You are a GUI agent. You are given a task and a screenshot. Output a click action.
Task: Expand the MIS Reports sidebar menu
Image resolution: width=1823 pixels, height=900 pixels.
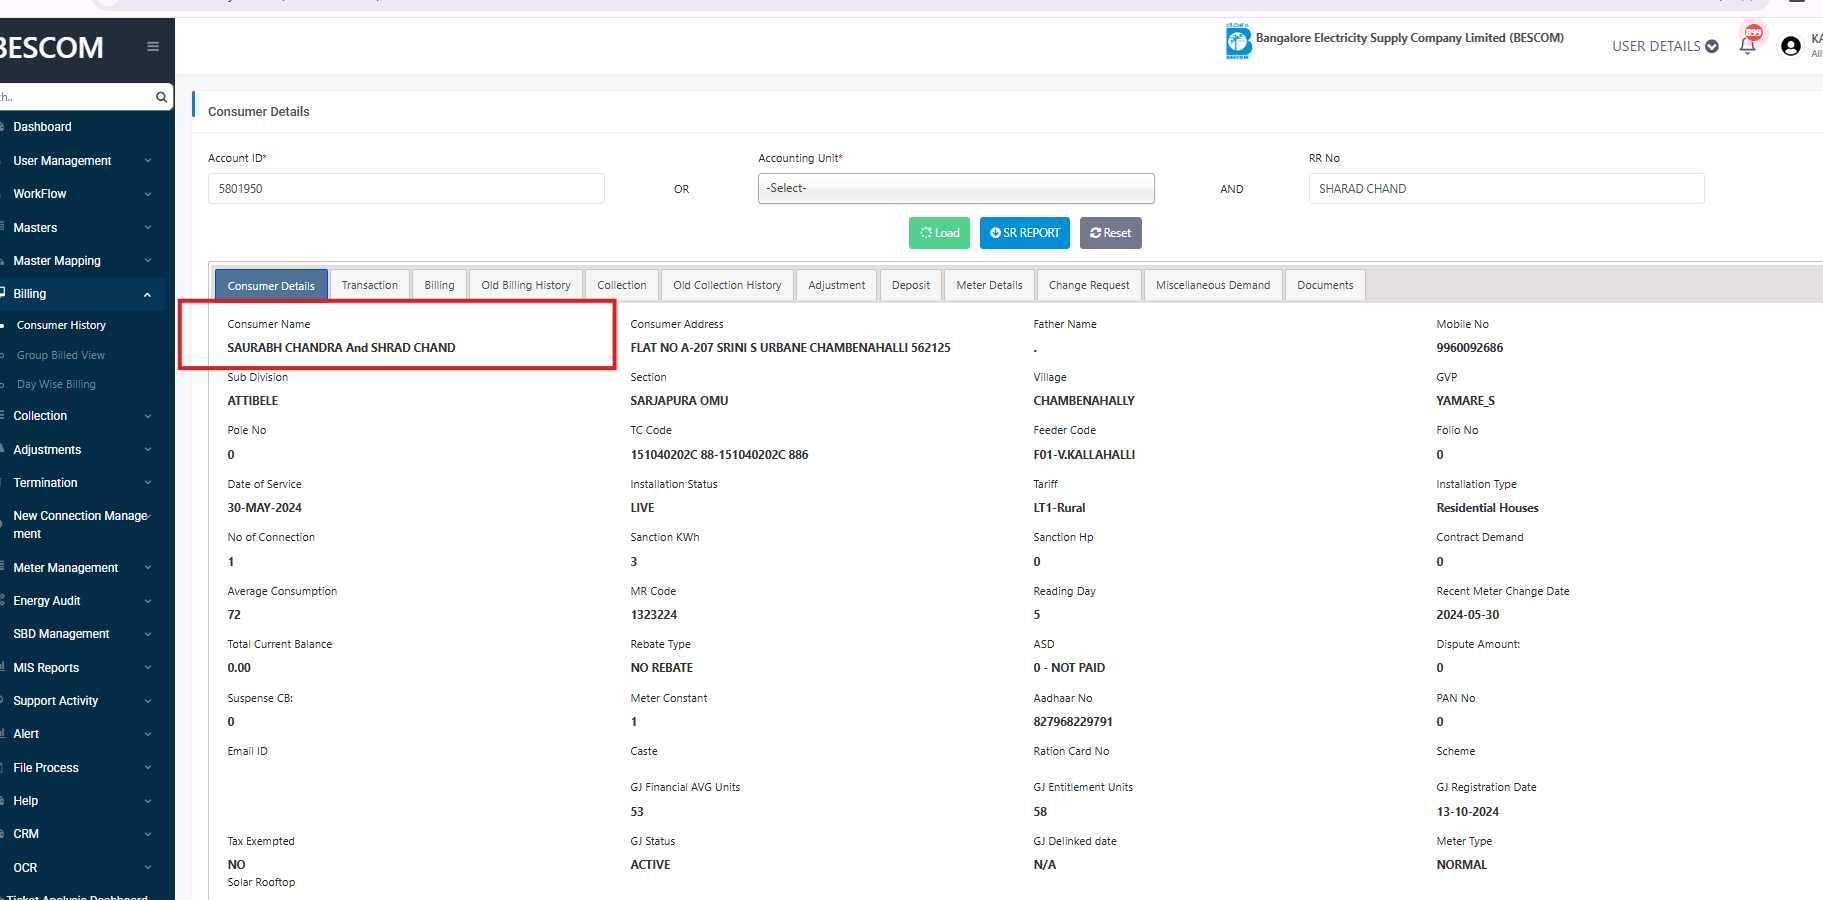pyautogui.click(x=82, y=668)
